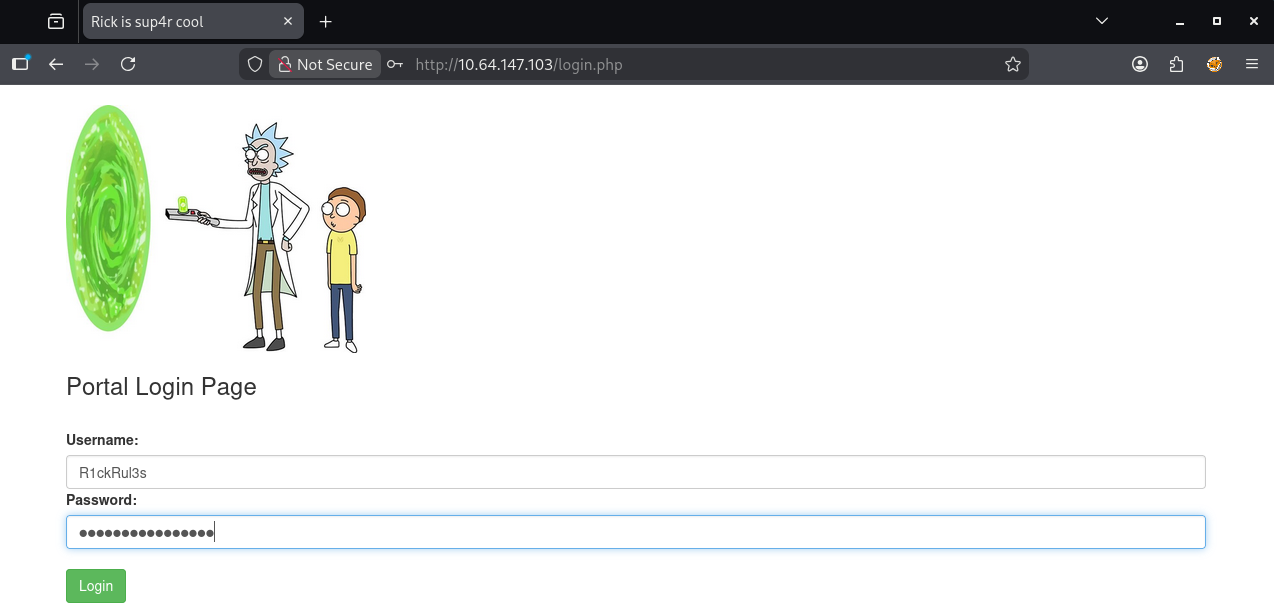The width and height of the screenshot is (1274, 613).
Task: Minimize the browser window
Action: click(x=1180, y=21)
